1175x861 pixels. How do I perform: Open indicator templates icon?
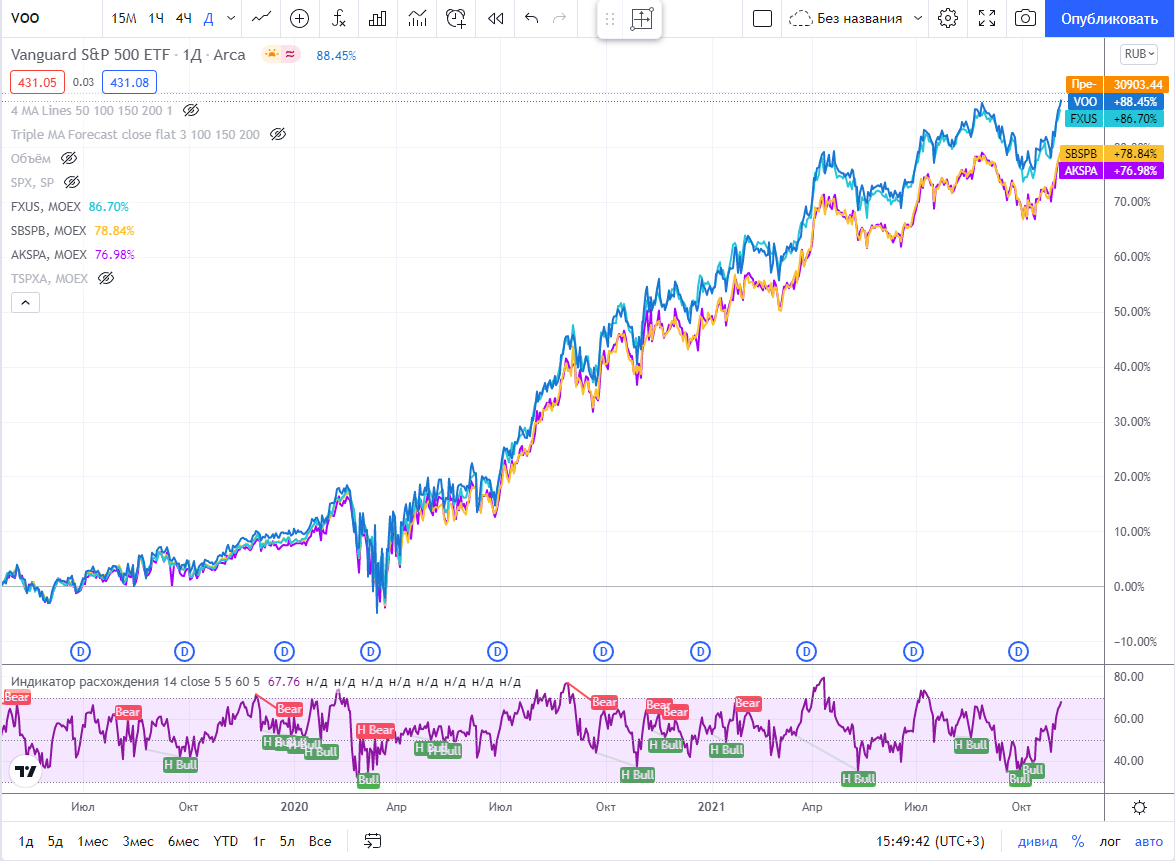point(417,18)
